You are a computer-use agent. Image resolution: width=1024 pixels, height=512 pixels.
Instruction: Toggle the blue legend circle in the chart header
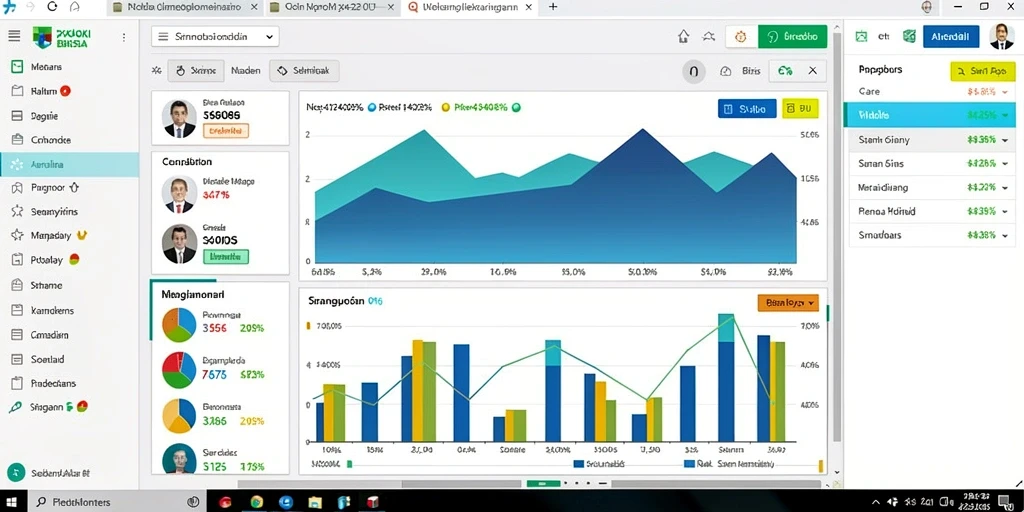372,107
